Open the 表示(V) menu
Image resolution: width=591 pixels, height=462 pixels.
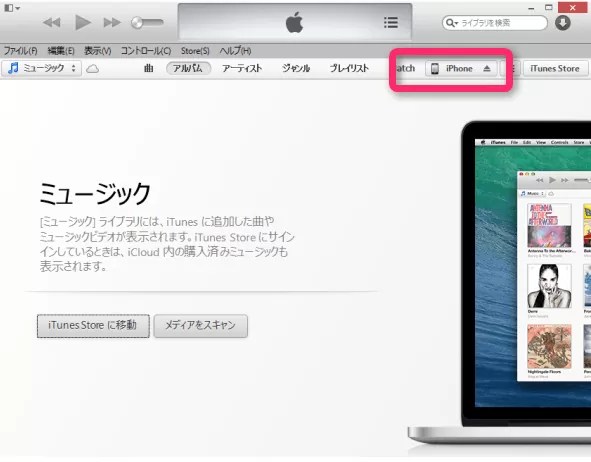coord(97,50)
